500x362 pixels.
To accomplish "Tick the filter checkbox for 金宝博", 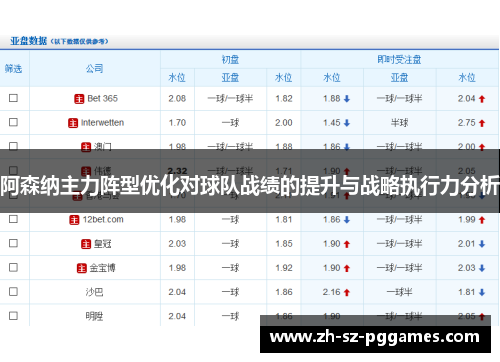I will [13, 267].
